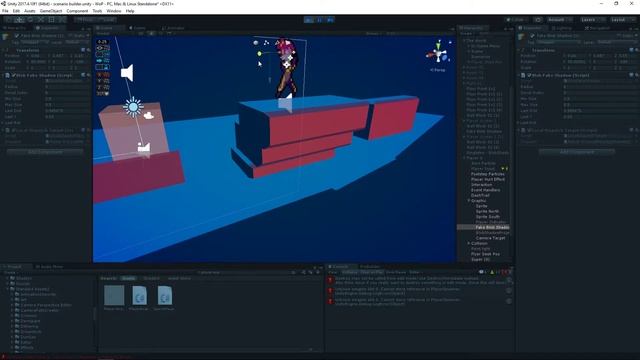Select Camera Target in Hierarchy
This screenshot has width=640, height=360.
click(x=490, y=238)
